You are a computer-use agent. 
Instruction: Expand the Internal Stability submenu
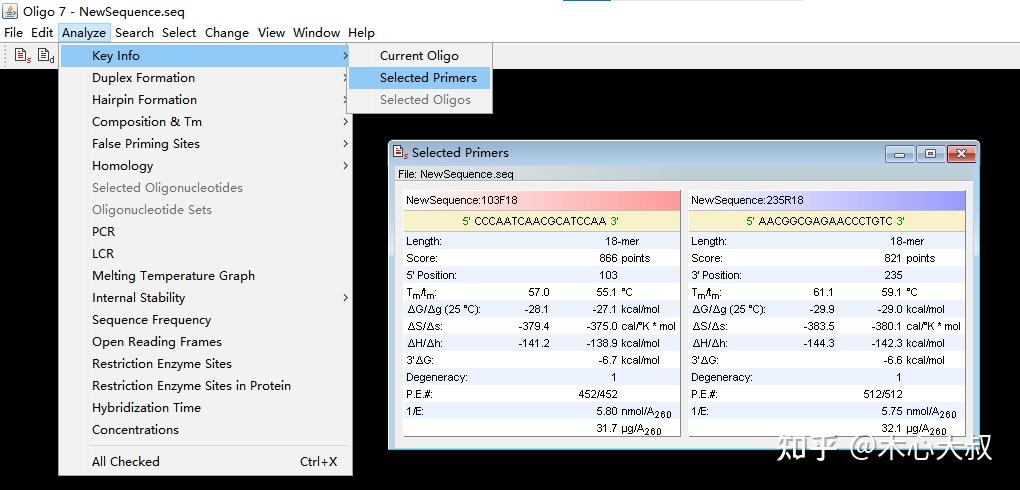point(206,298)
